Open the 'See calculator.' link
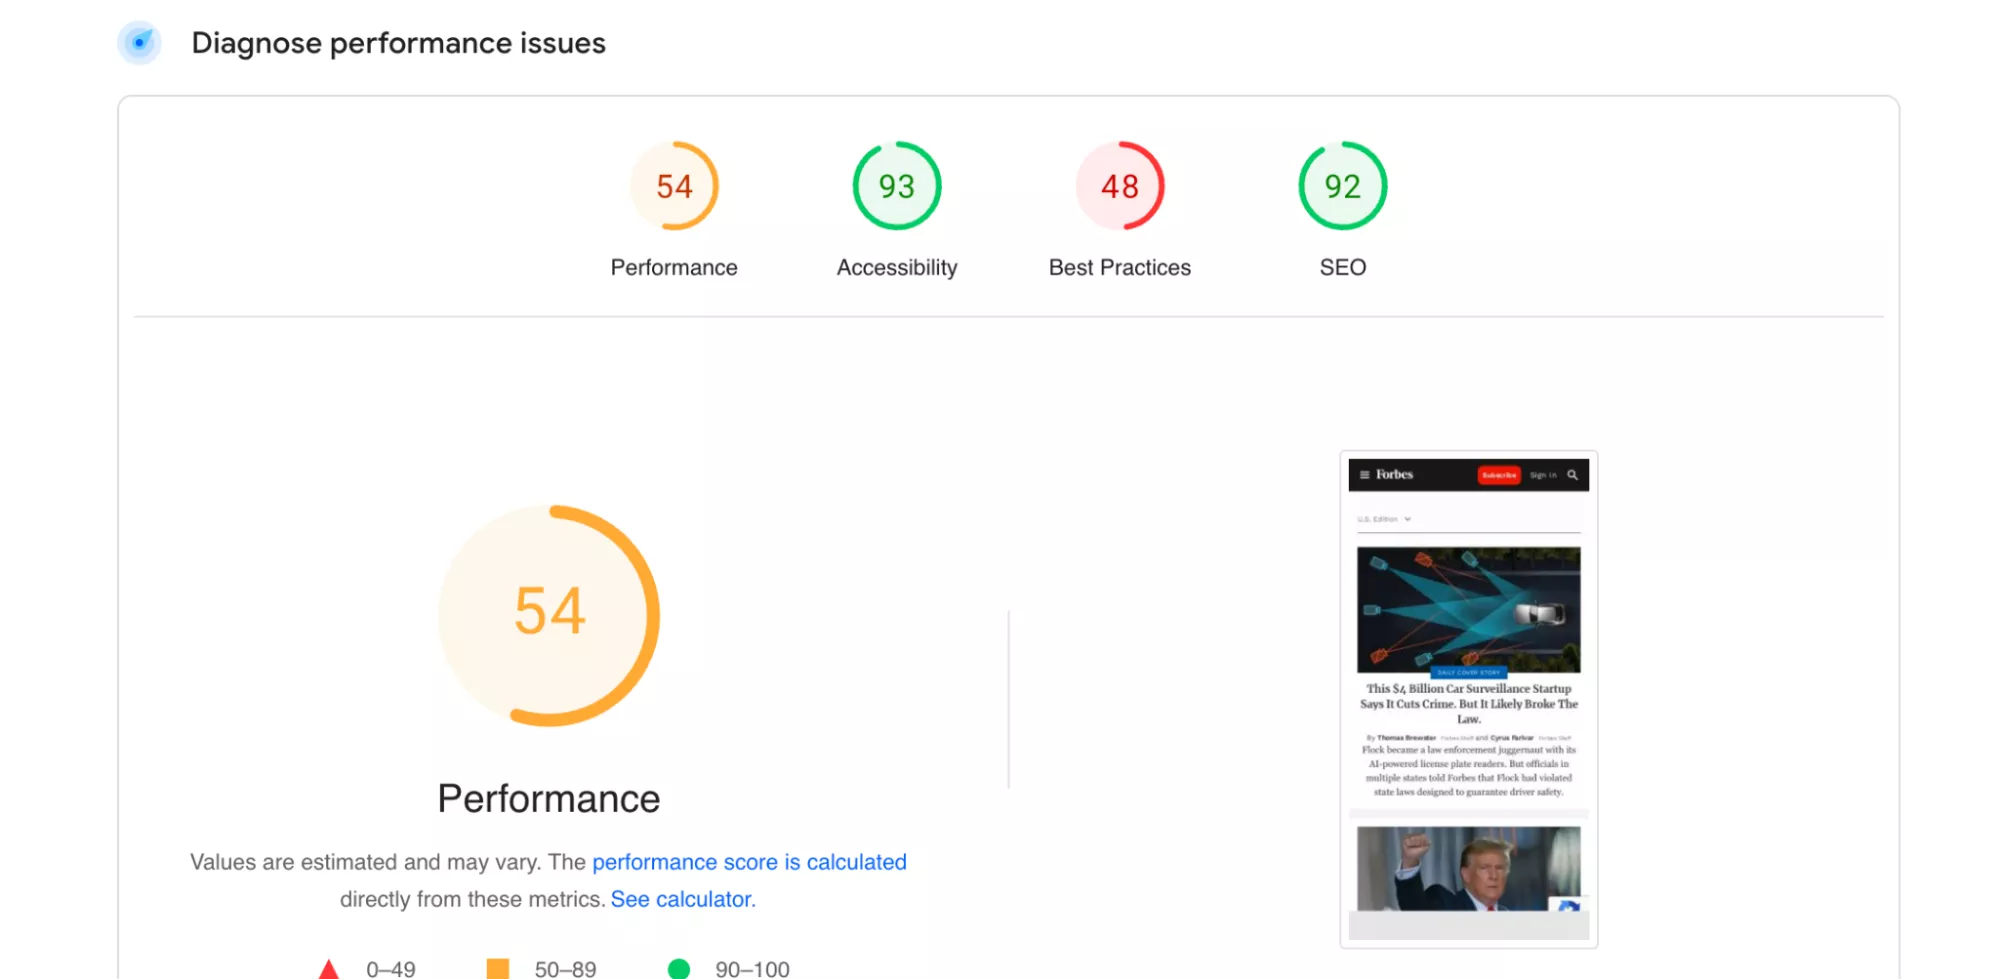 [x=683, y=899]
